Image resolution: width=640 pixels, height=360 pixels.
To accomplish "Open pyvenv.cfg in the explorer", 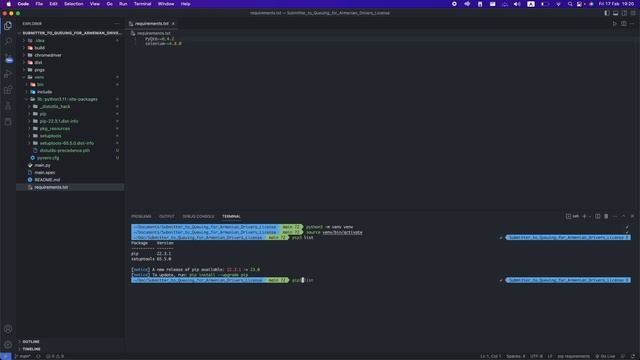I will [70, 158].
